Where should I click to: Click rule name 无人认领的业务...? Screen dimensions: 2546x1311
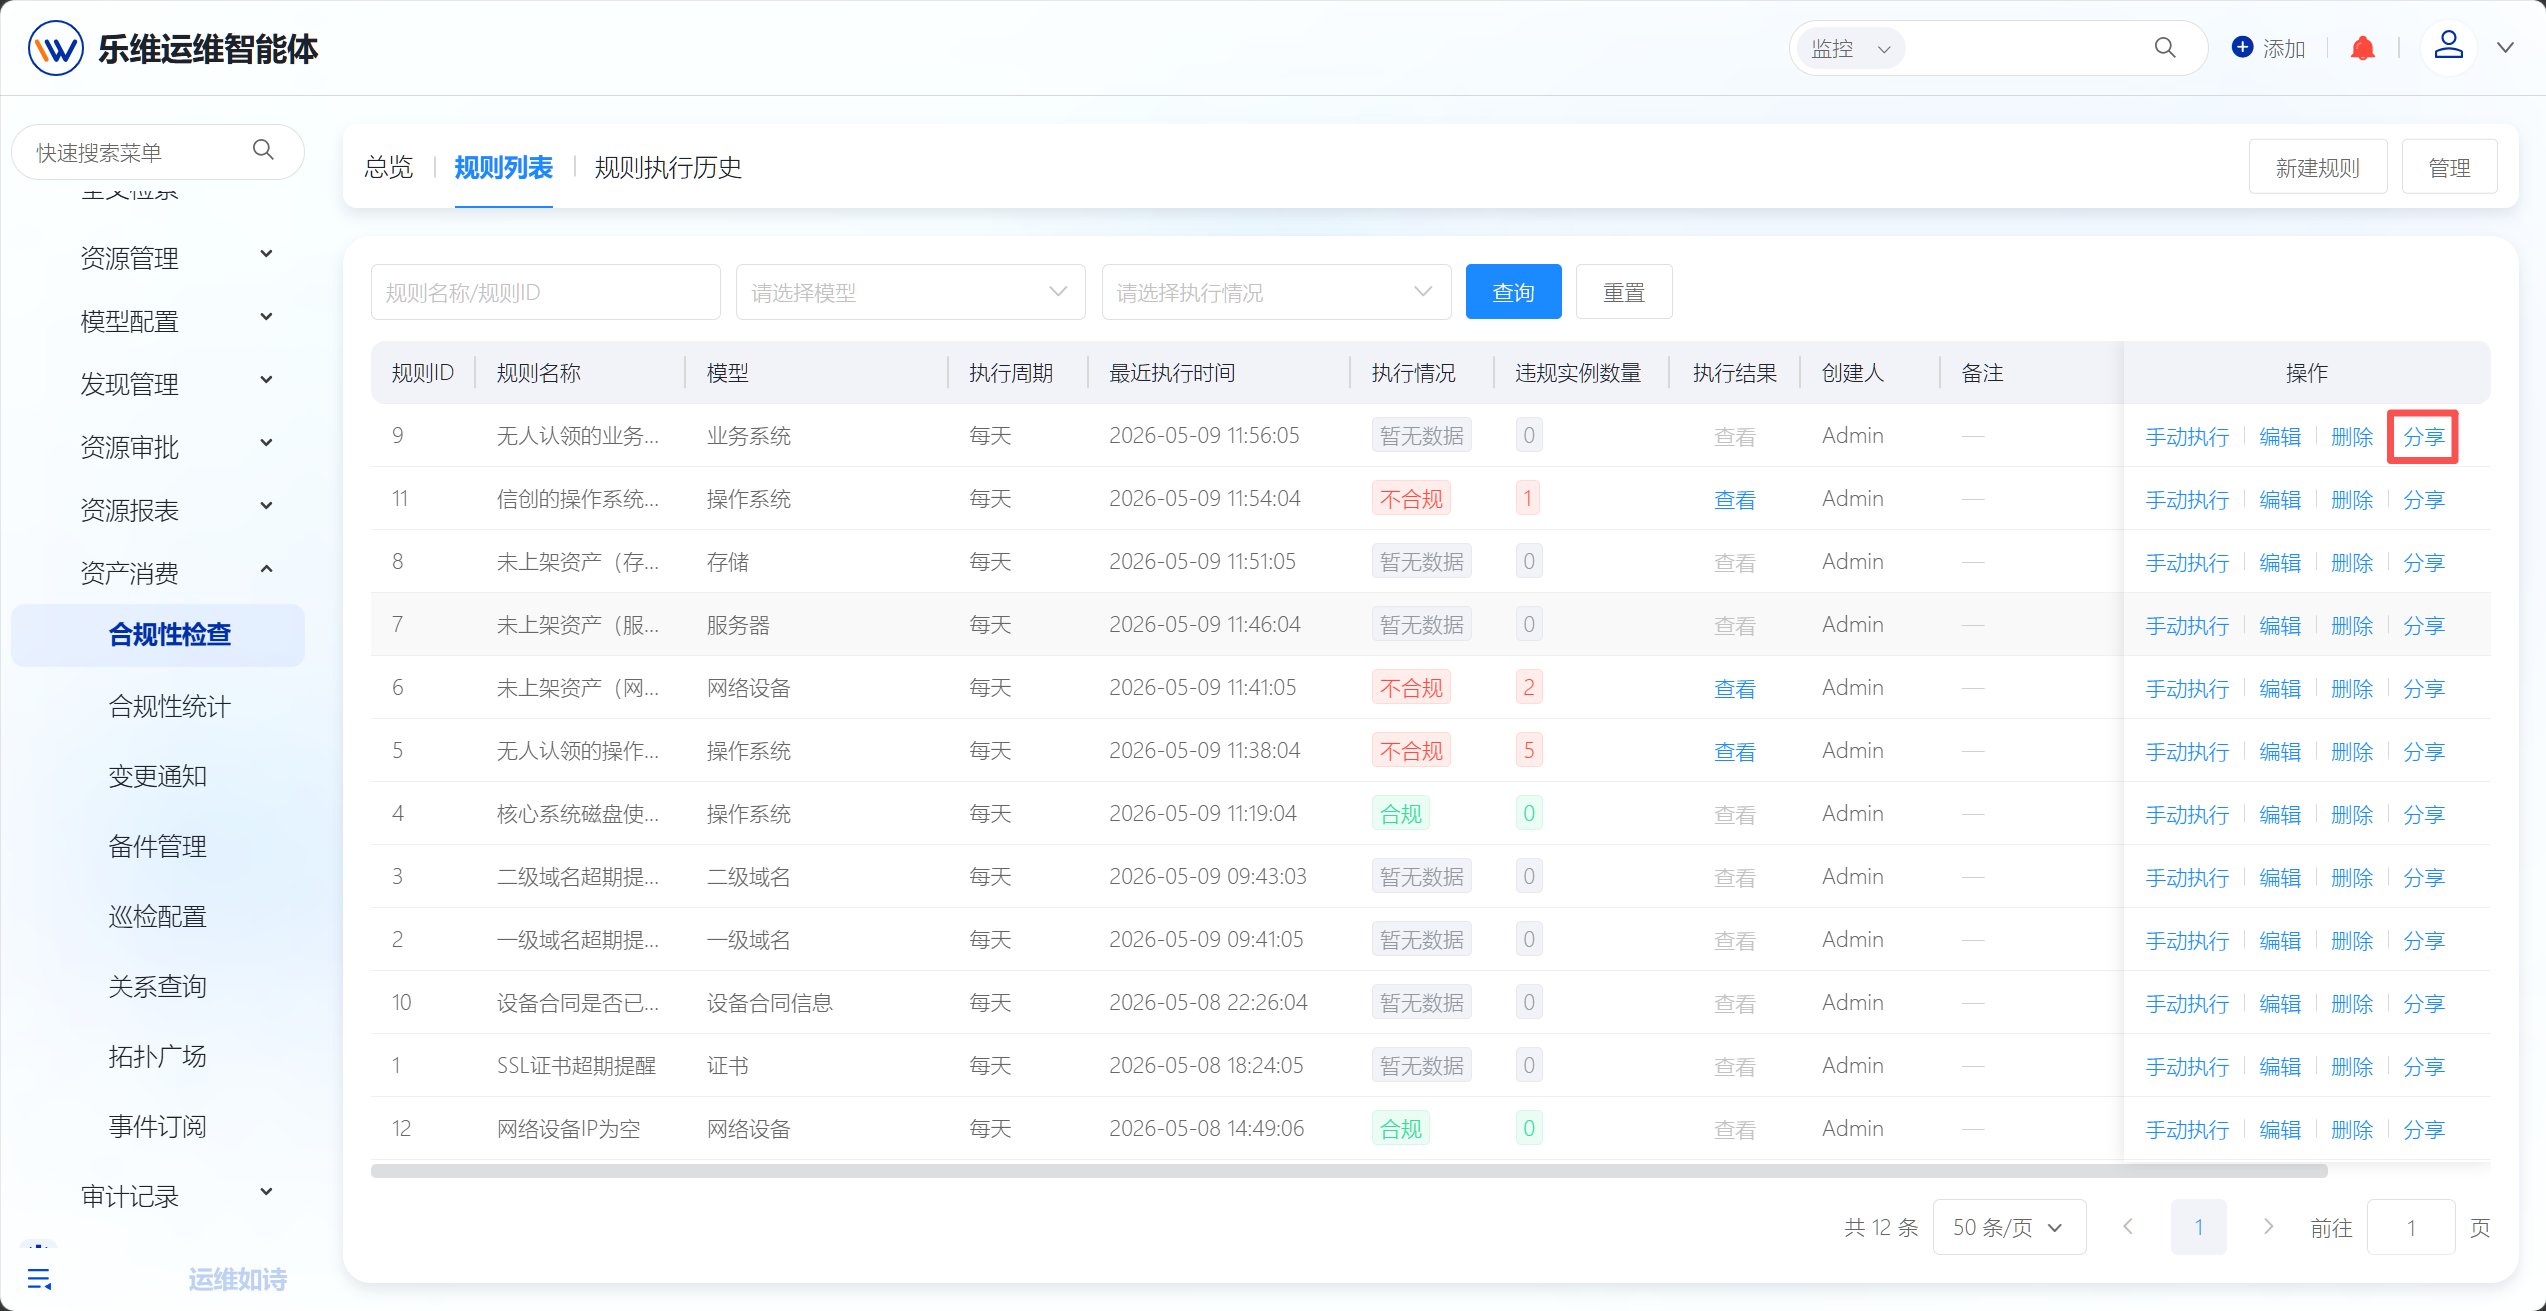click(x=577, y=436)
